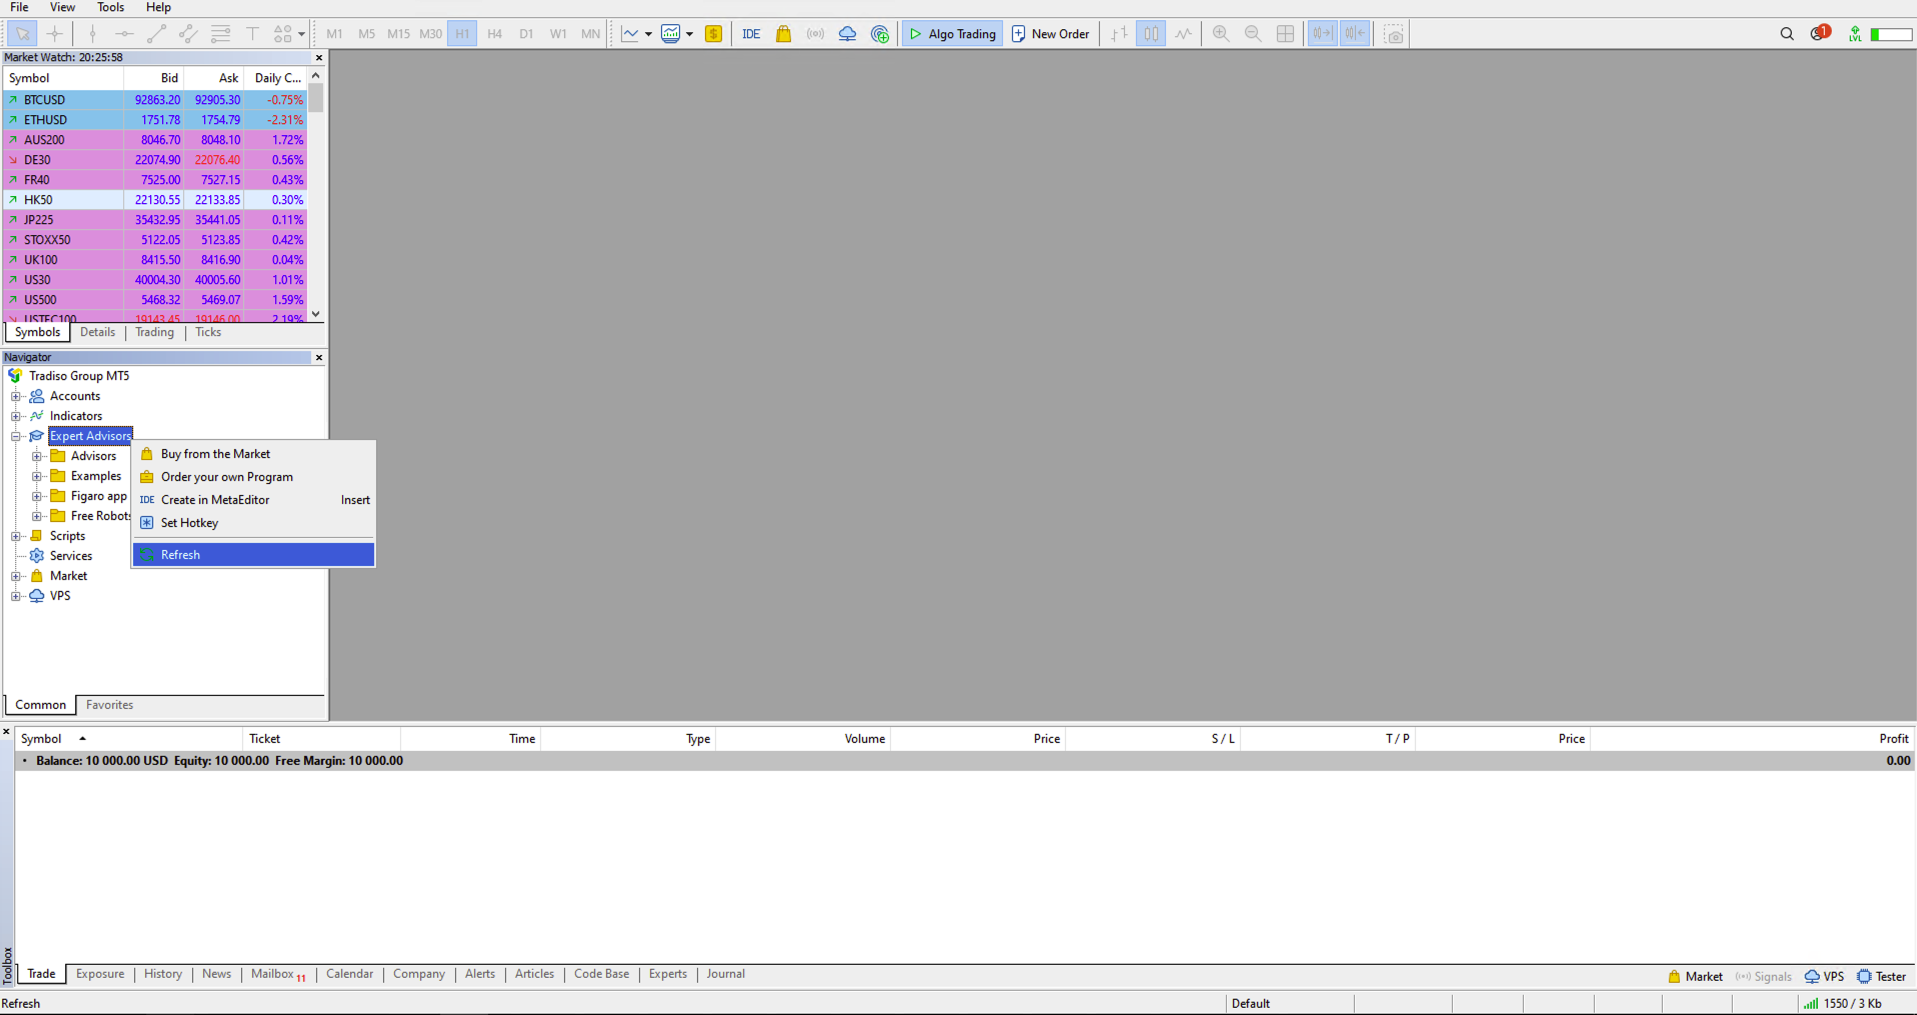Viewport: 1917px width, 1015px height.
Task: Tile chart windows with grid icon
Action: pos(1285,34)
